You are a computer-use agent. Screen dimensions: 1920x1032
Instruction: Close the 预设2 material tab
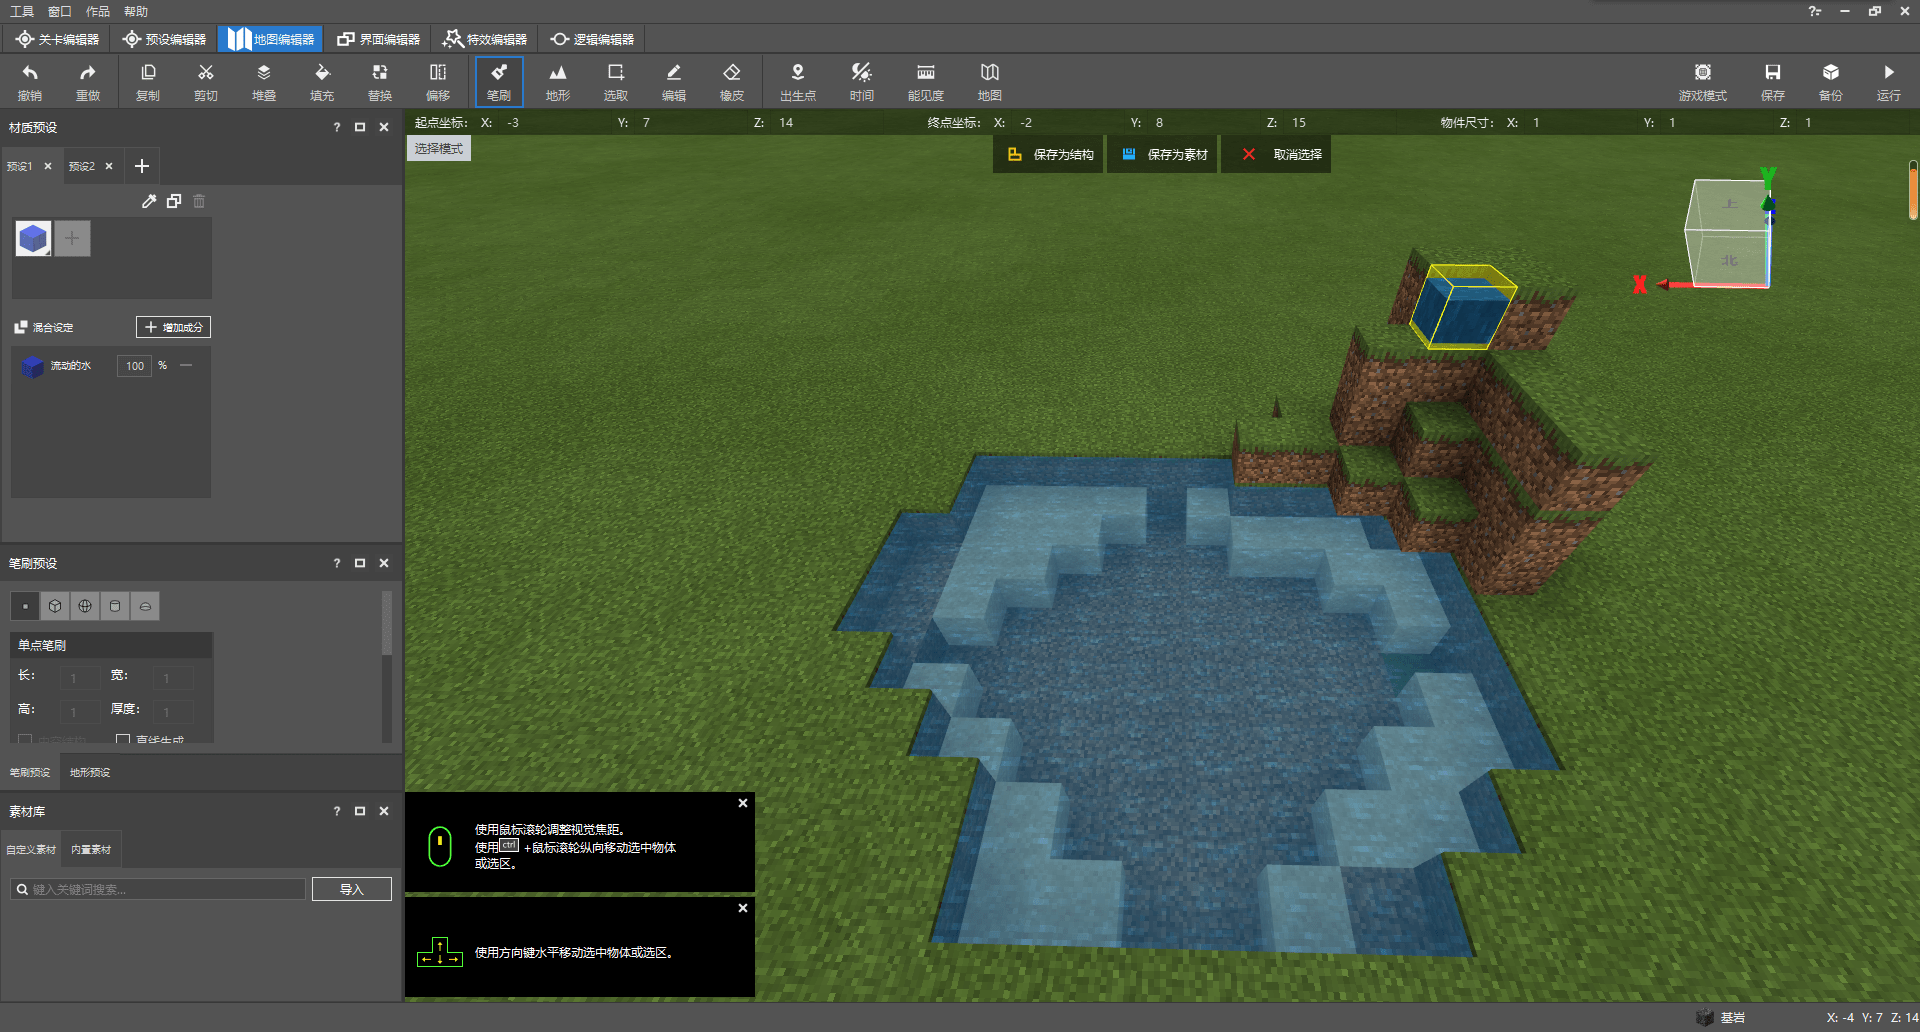(109, 166)
